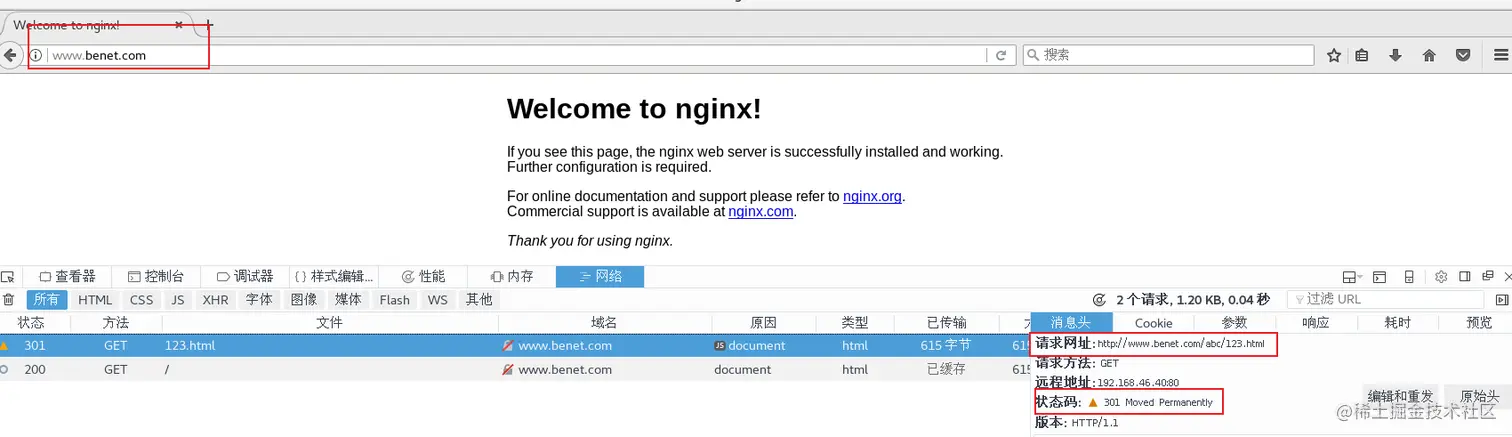This screenshot has width=1512, height=437.
Task: Select the 网络 network tab
Action: (x=600, y=277)
